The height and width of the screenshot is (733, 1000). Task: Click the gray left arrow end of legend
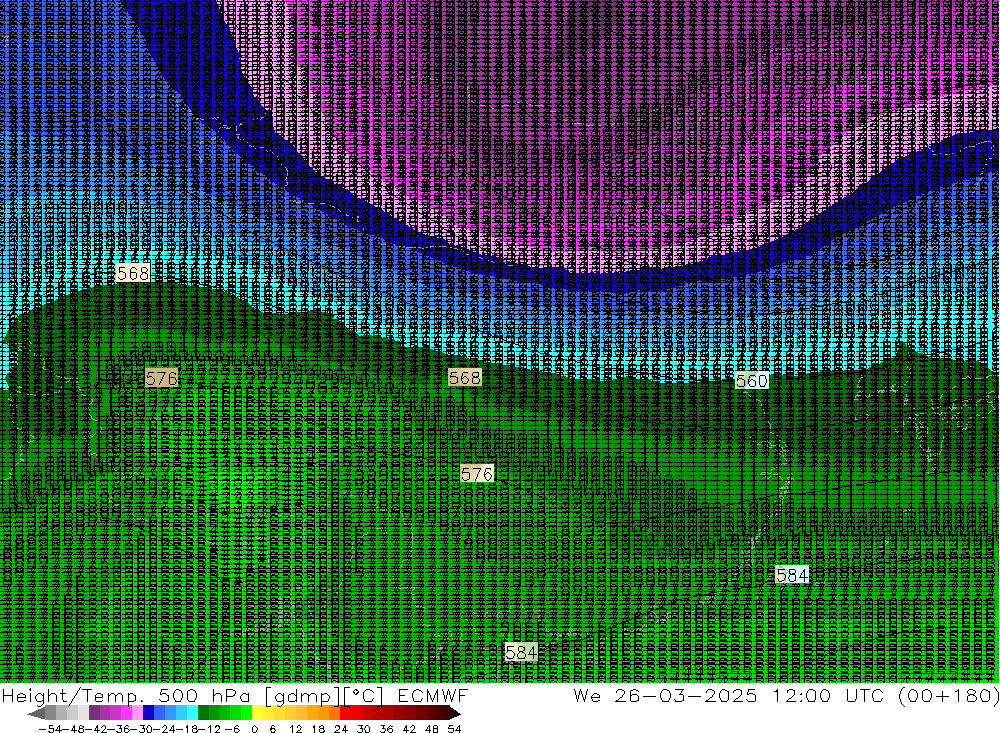click(36, 713)
